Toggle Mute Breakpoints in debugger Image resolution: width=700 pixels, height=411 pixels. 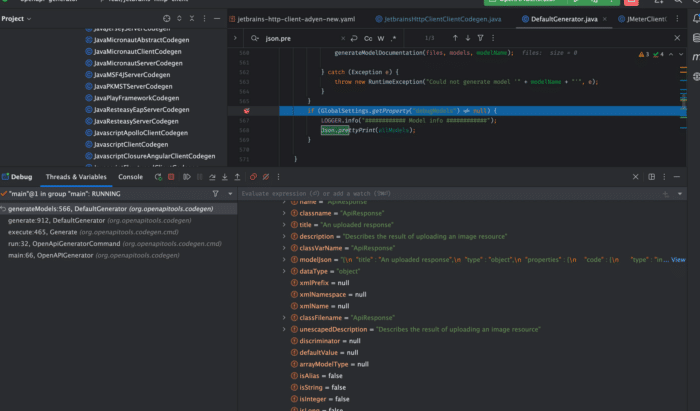point(266,177)
